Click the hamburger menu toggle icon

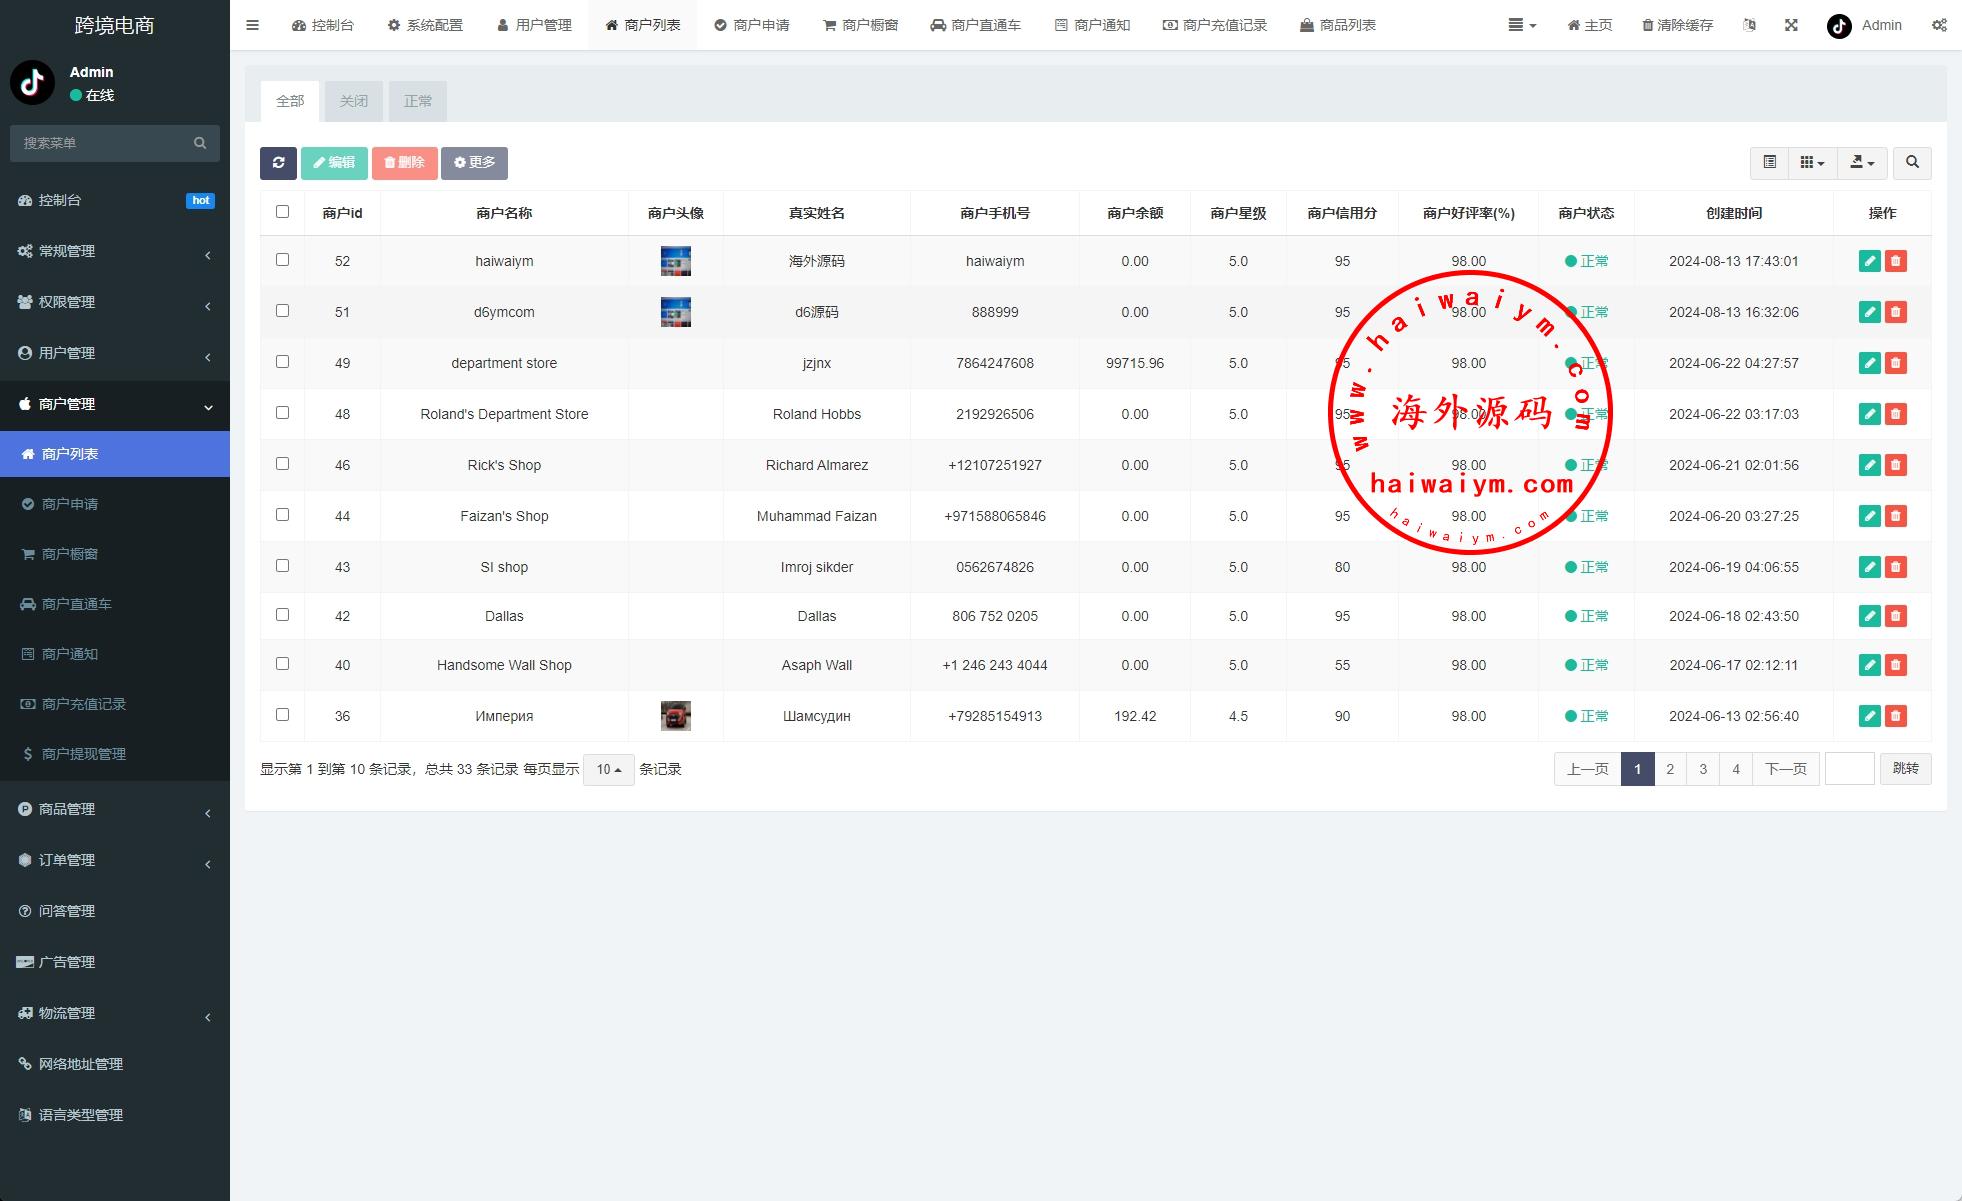(x=252, y=25)
